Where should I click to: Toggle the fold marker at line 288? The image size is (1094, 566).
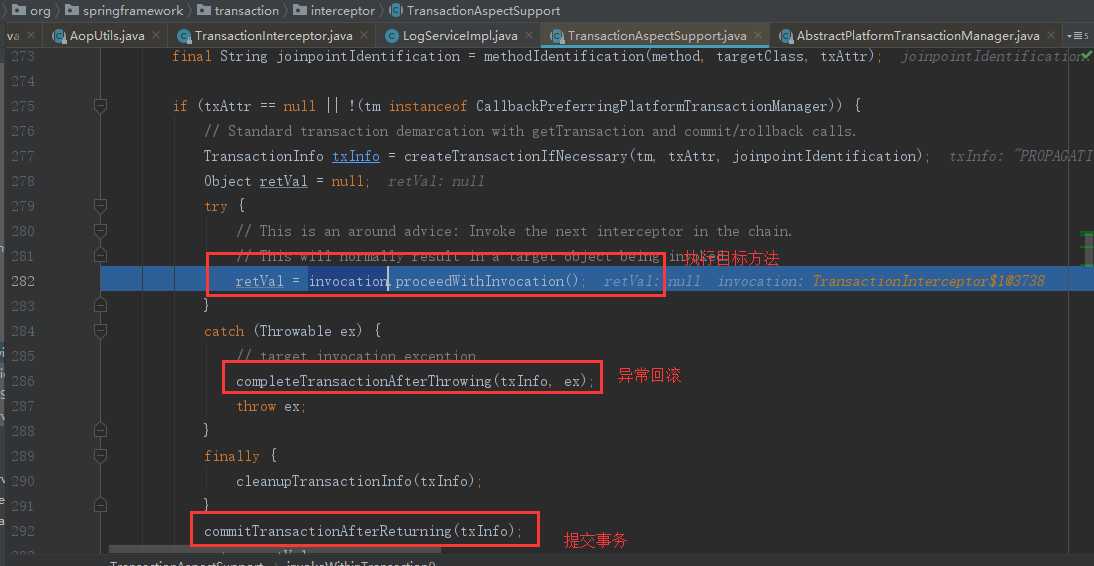(100, 431)
